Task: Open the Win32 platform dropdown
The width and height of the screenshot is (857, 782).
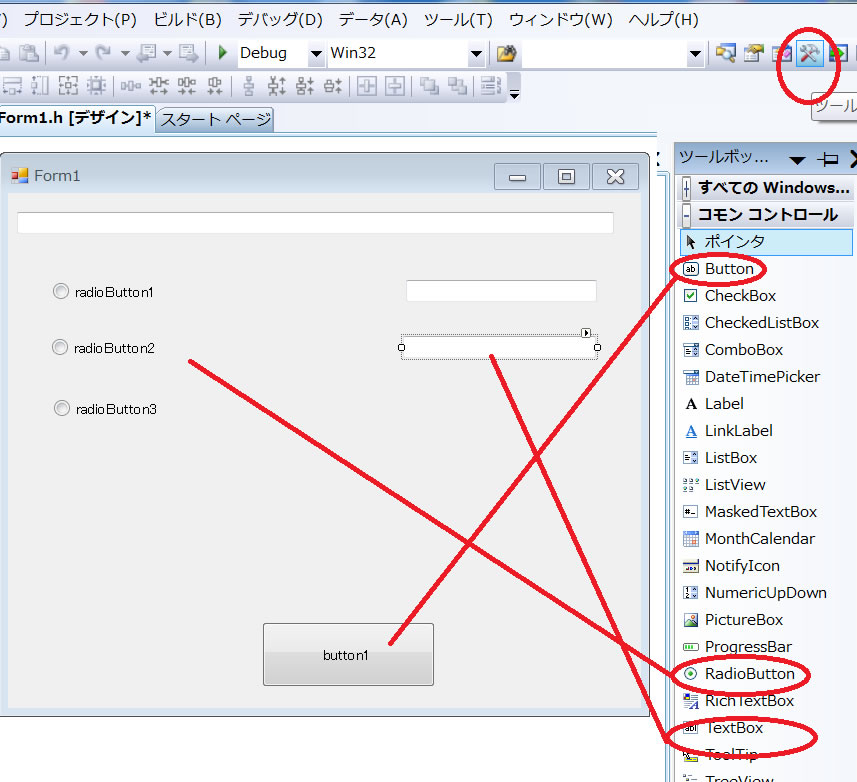Action: point(475,54)
